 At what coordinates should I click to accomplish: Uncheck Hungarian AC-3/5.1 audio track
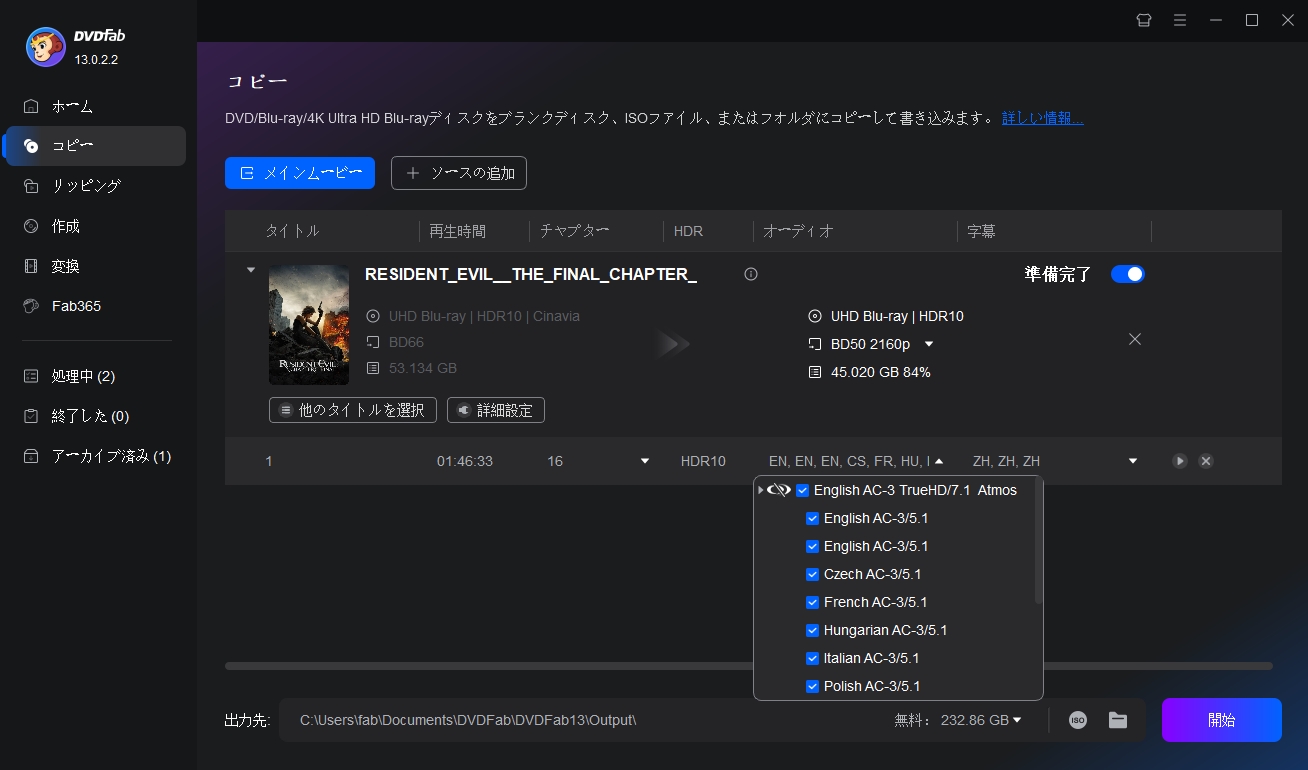813,630
